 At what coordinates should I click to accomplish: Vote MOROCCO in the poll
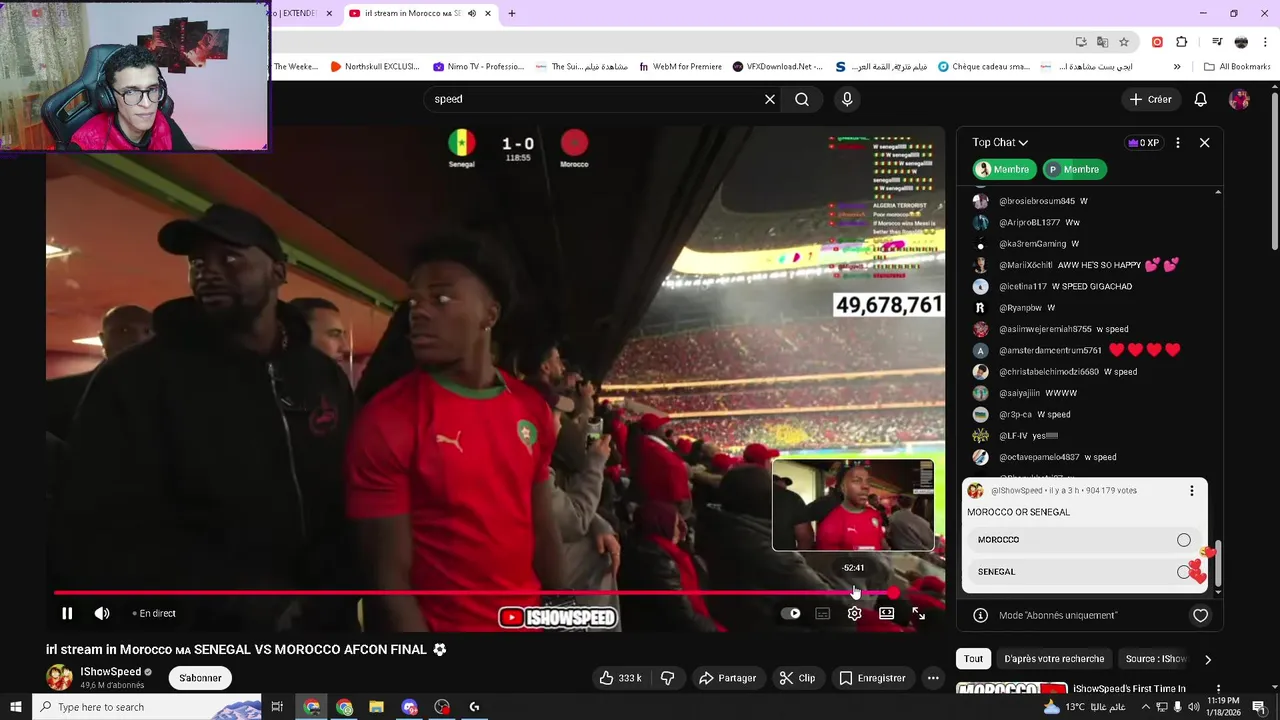[x=1084, y=540]
